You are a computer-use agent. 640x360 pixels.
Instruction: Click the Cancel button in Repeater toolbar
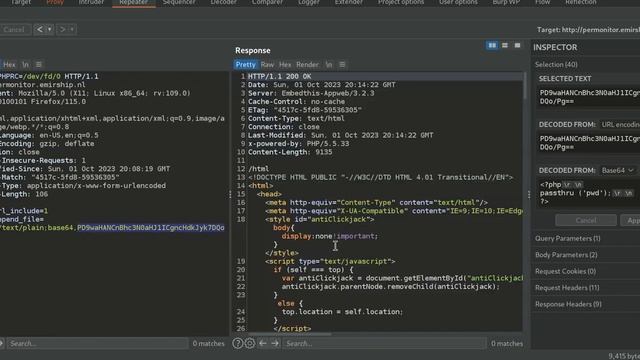point(14,29)
